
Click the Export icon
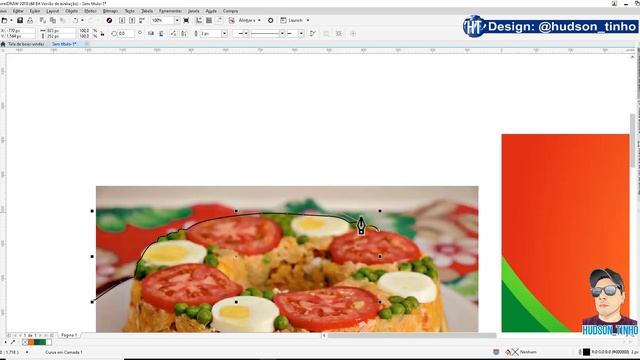(x=132, y=20)
